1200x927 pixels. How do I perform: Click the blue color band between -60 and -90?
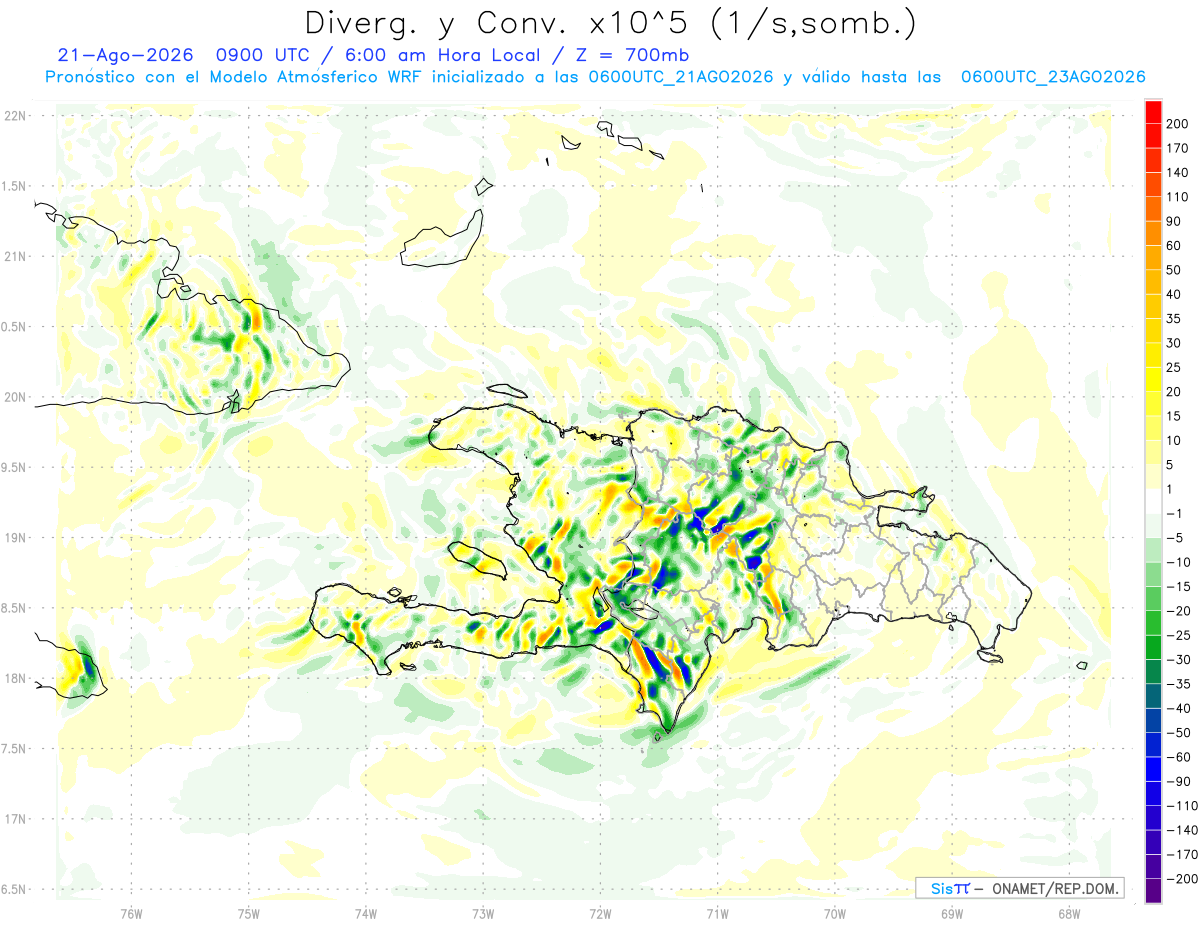point(1153,769)
